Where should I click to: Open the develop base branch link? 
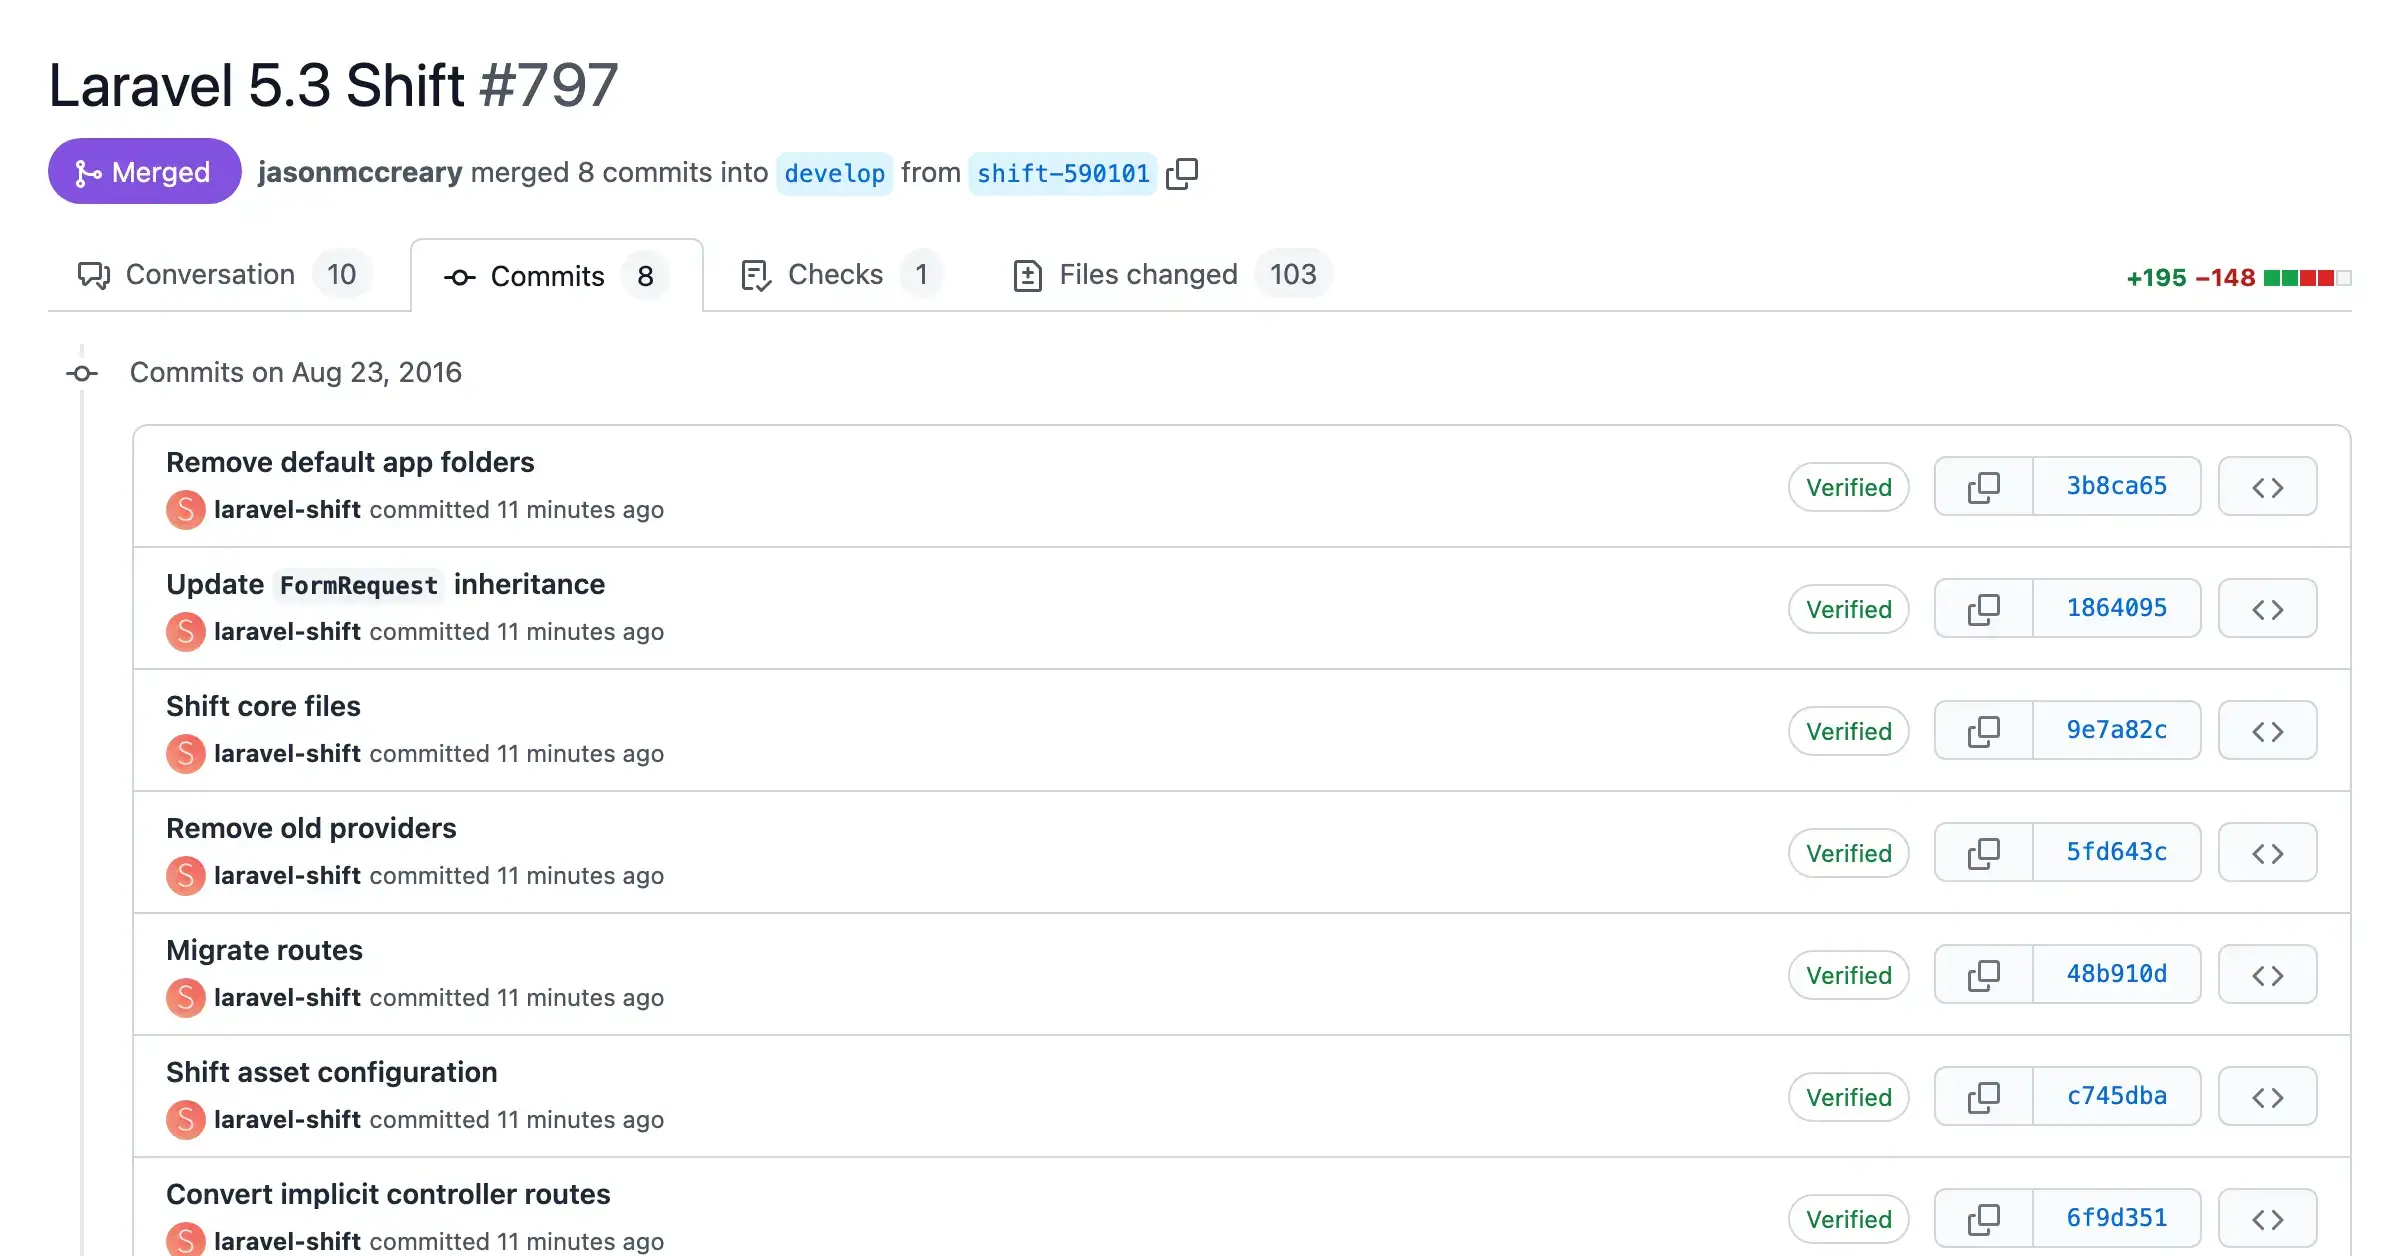tap(834, 174)
